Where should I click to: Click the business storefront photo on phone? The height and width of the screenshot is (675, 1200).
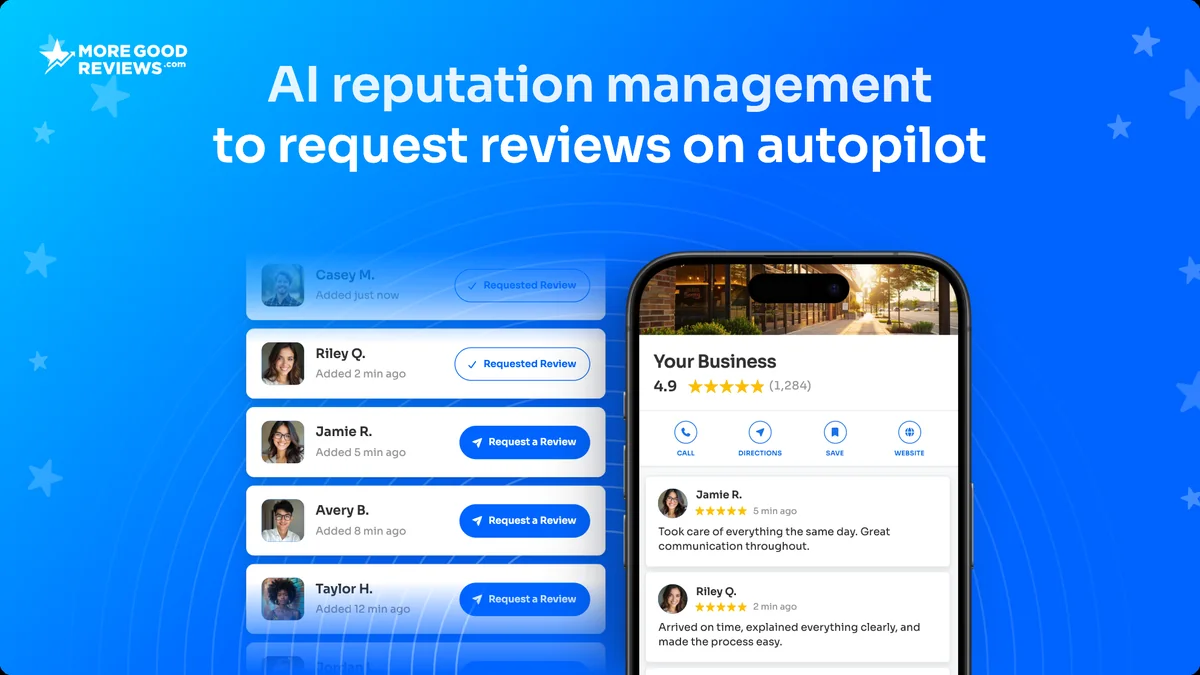pyautogui.click(x=799, y=298)
